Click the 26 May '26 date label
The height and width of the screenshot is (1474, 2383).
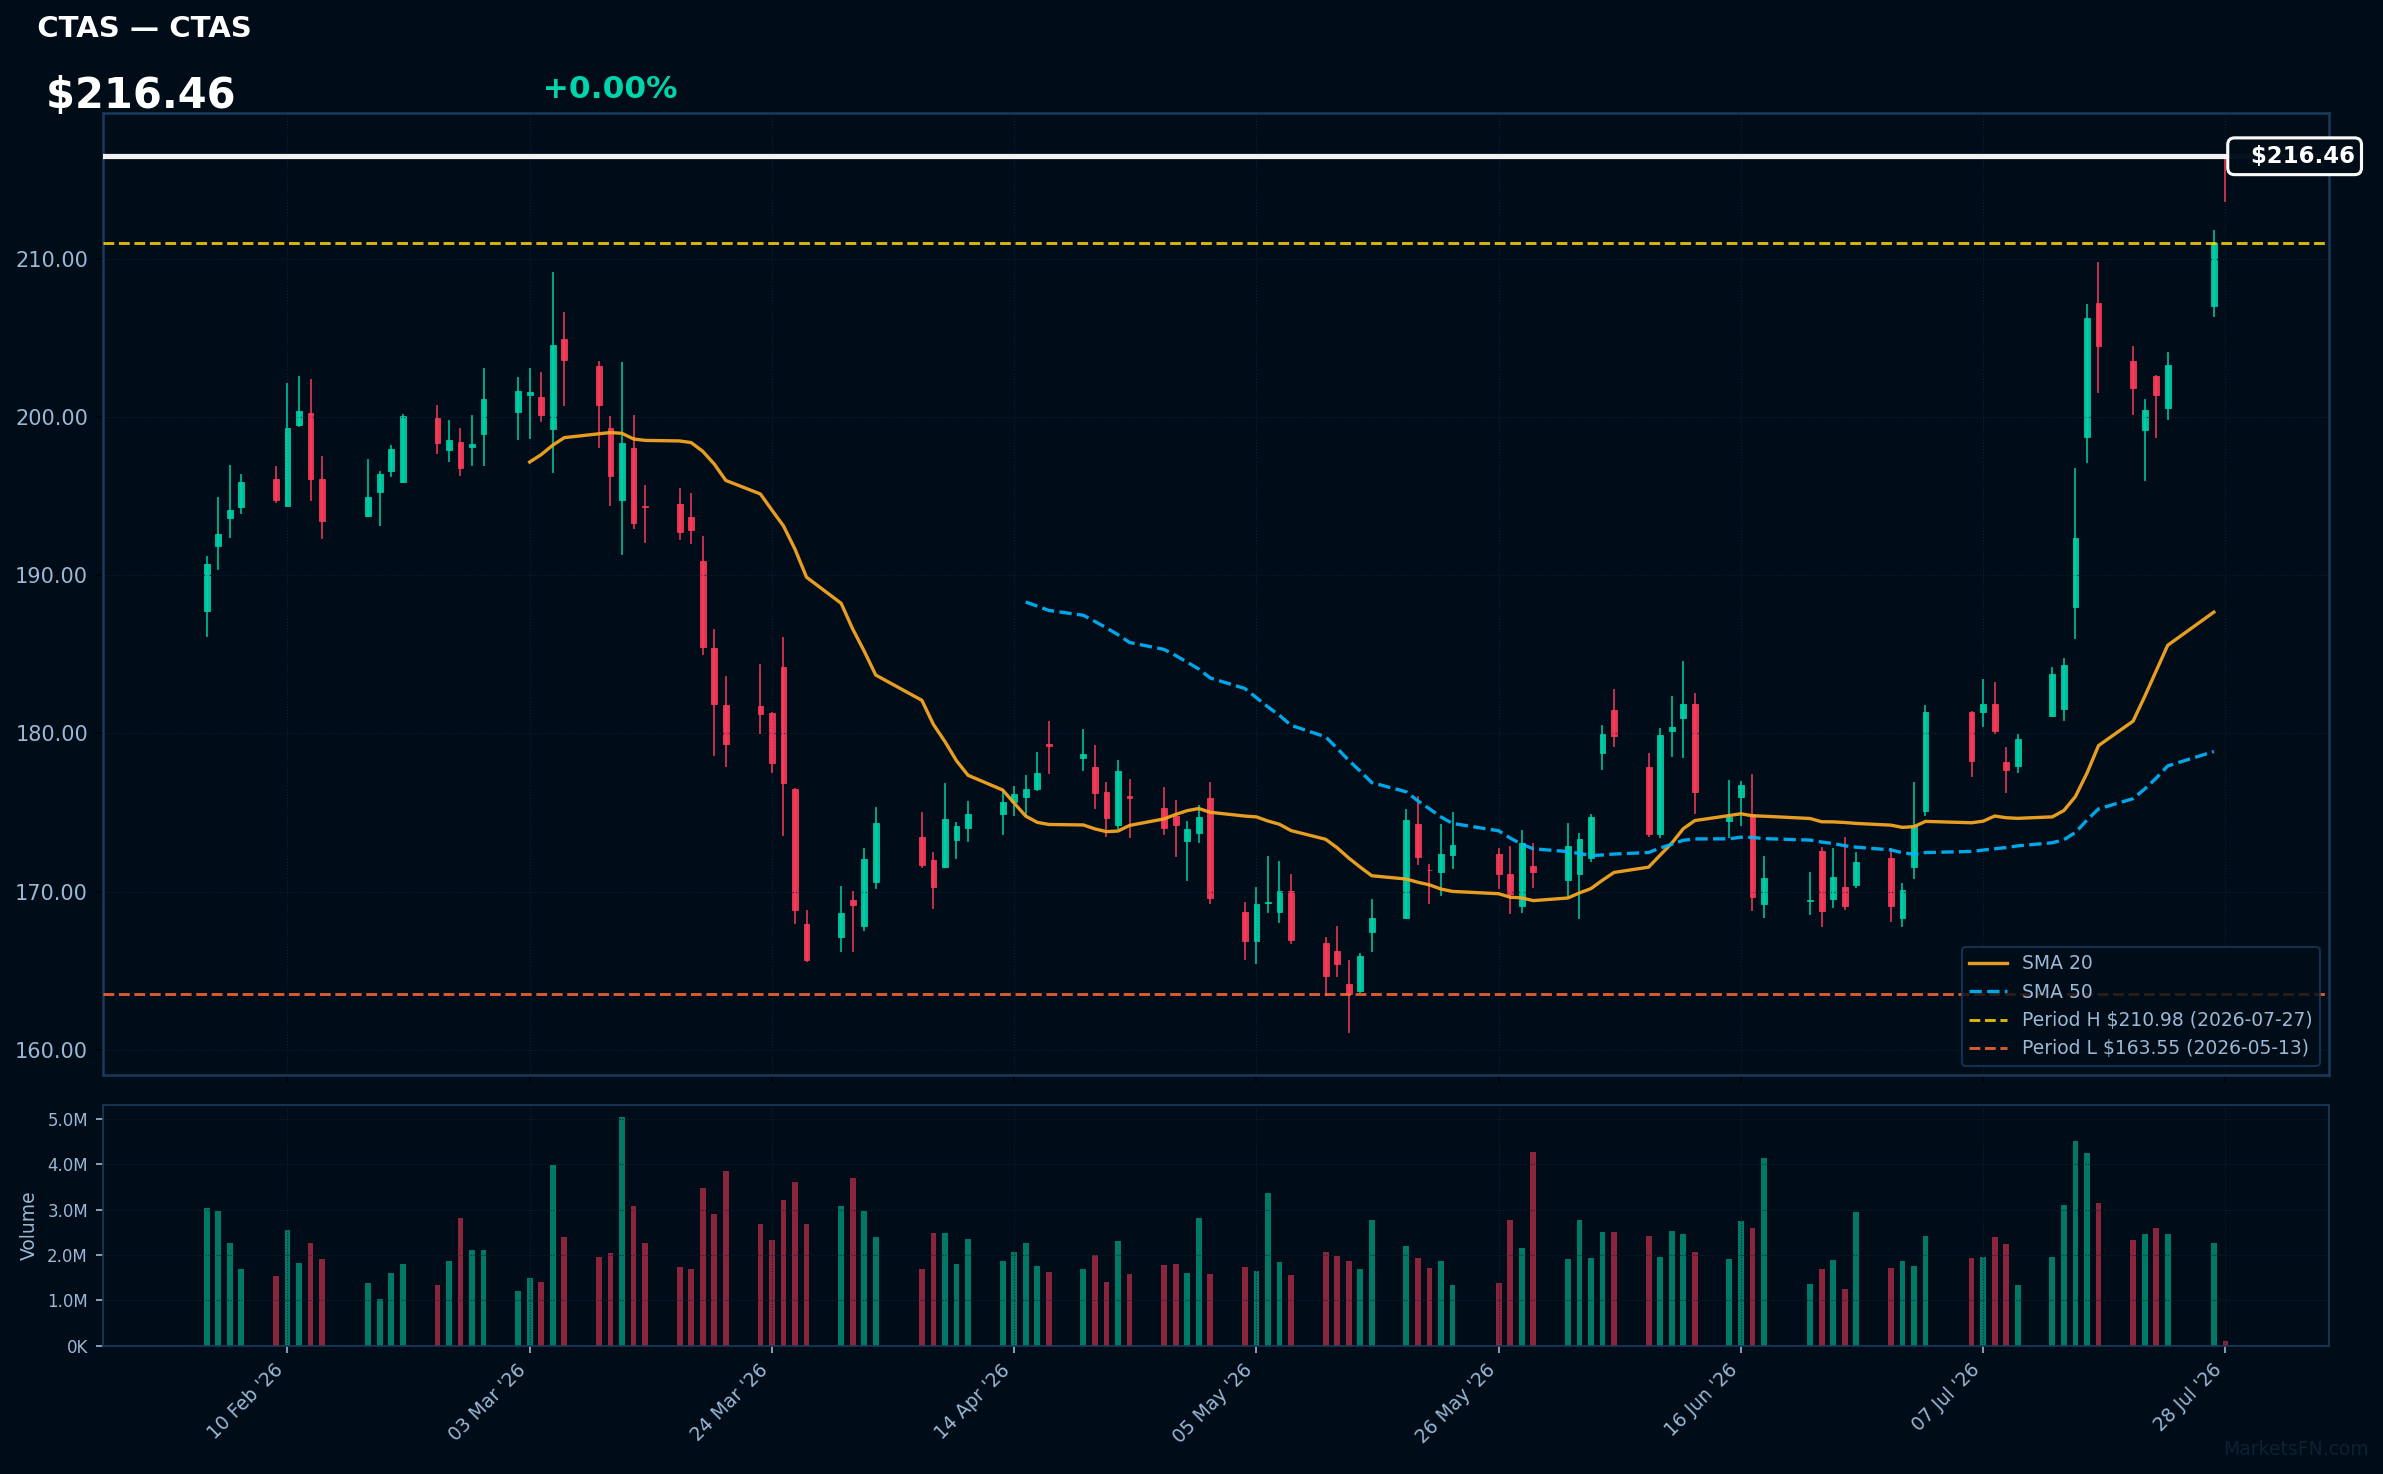point(1455,1401)
